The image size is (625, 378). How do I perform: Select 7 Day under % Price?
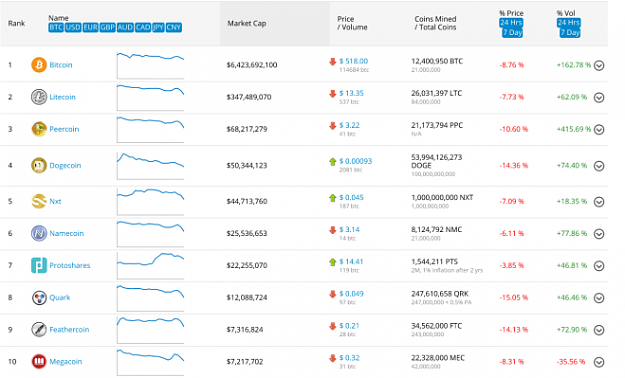point(513,33)
